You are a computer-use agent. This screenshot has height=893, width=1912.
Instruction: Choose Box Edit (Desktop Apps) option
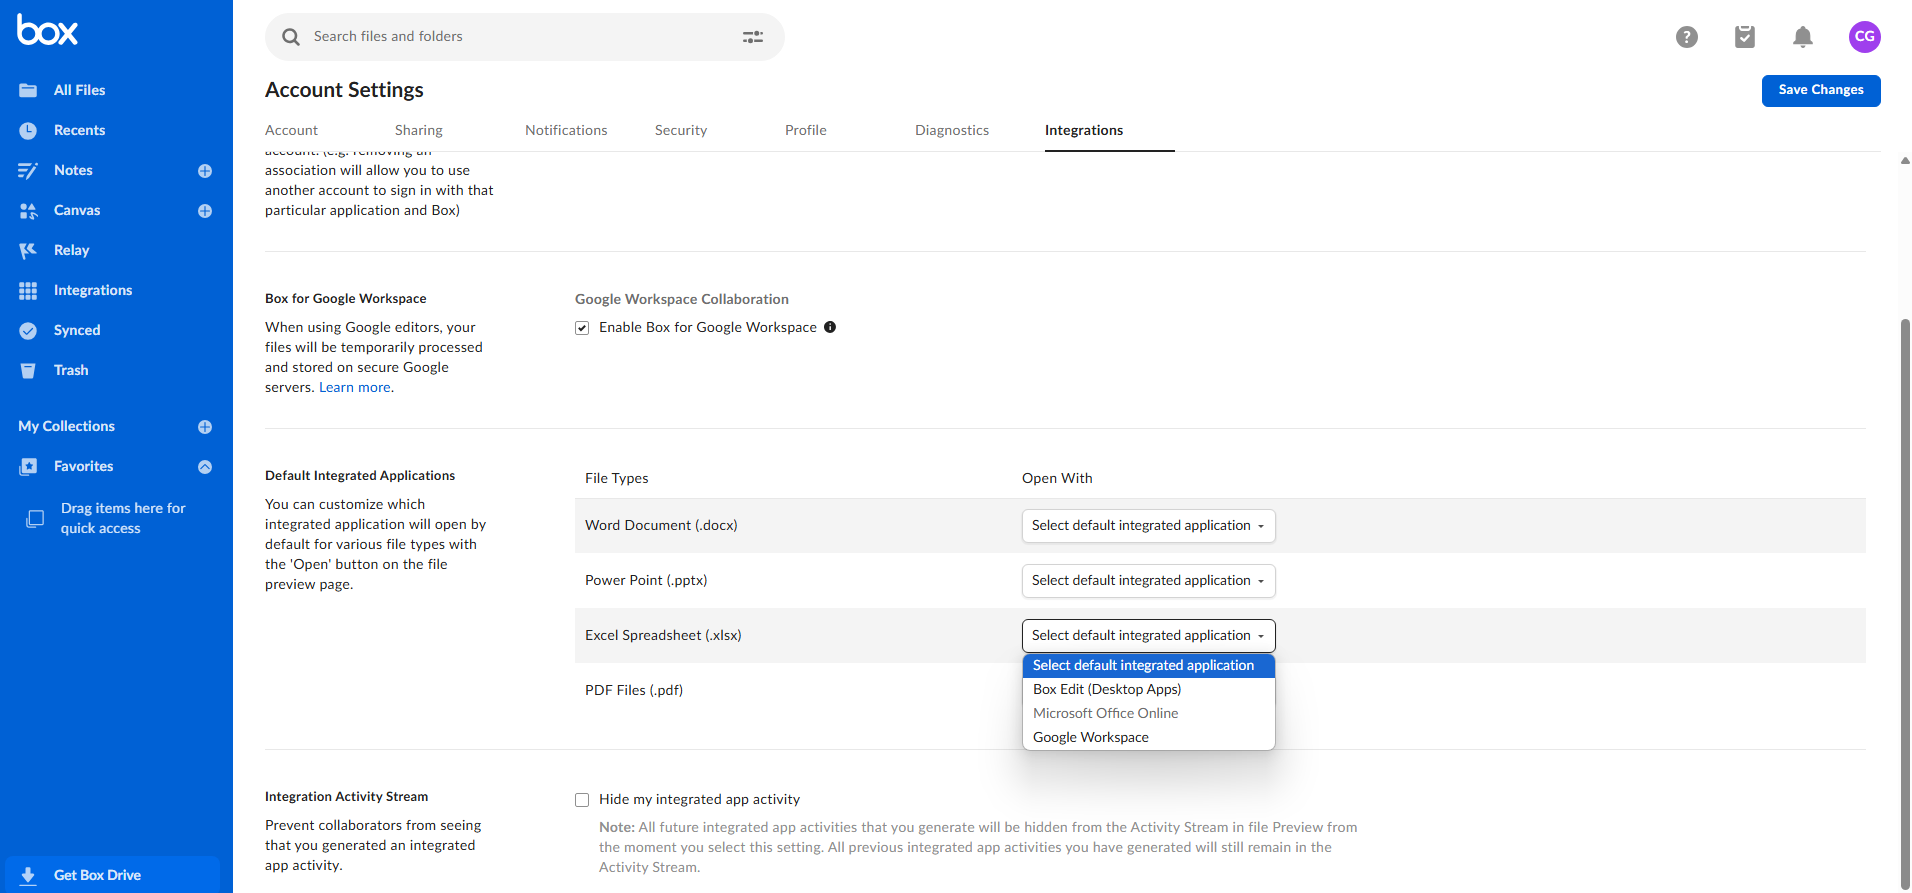coord(1148,690)
